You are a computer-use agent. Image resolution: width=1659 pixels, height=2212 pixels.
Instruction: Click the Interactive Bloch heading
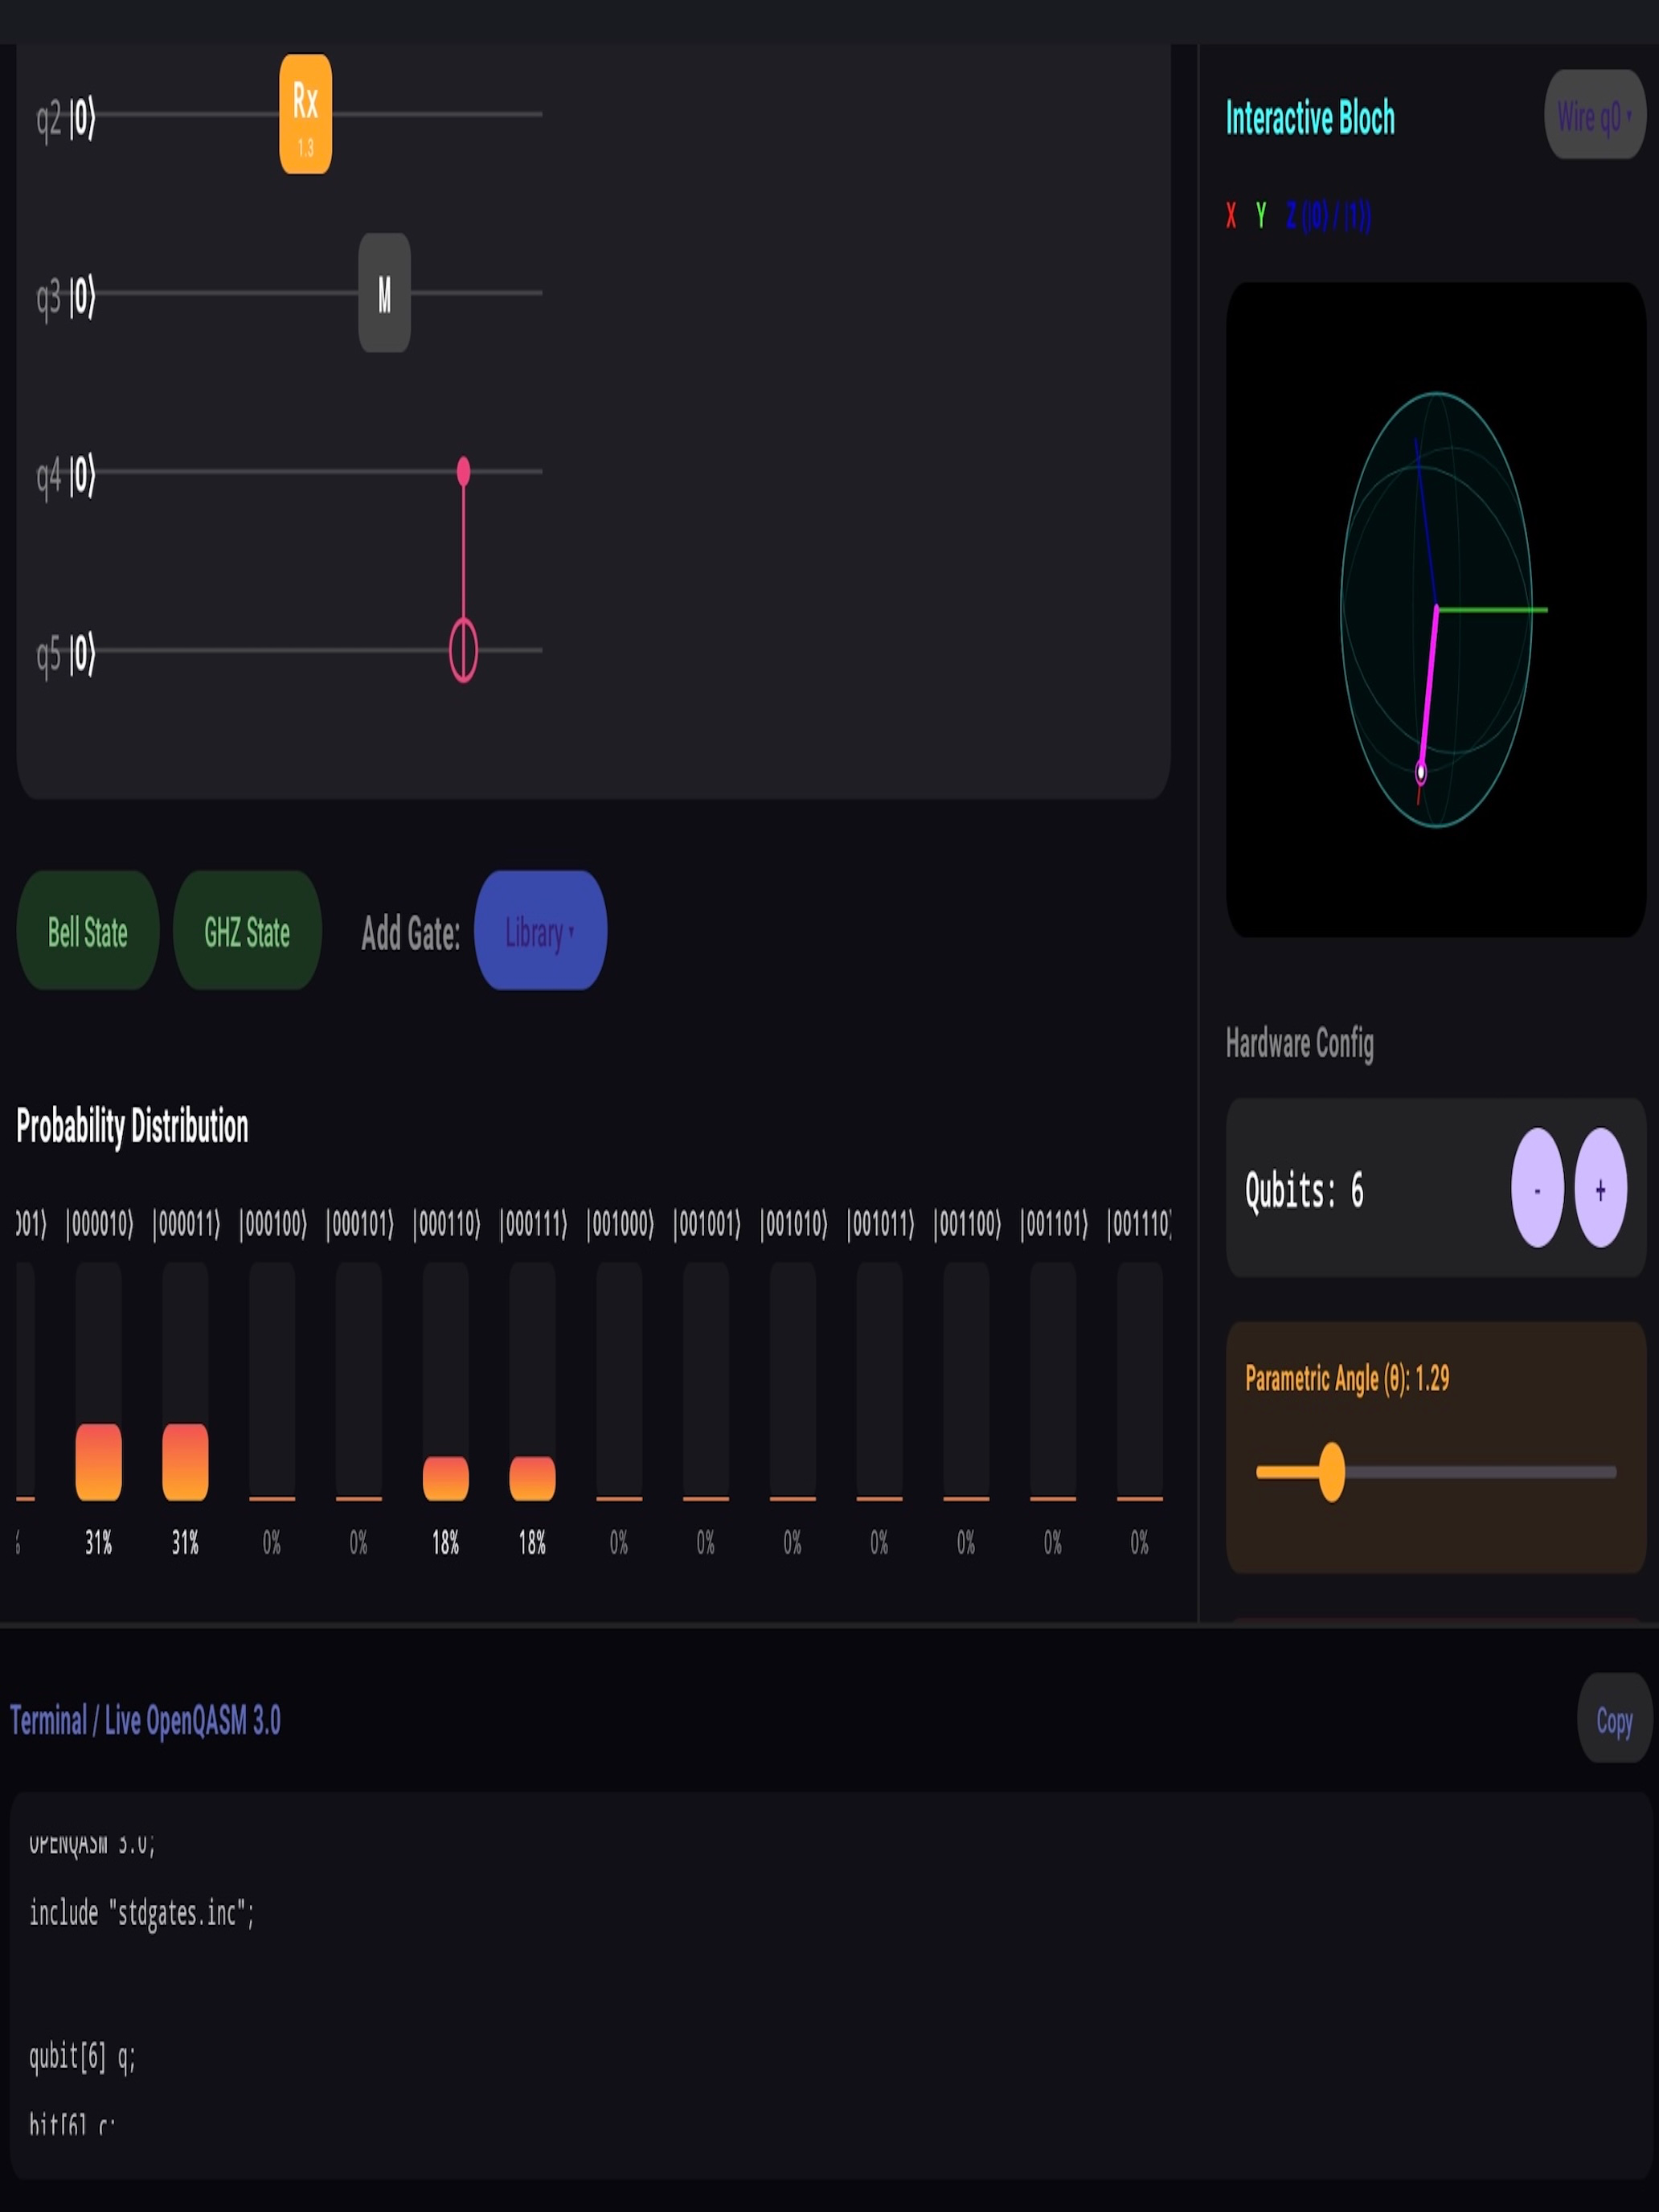point(1310,118)
